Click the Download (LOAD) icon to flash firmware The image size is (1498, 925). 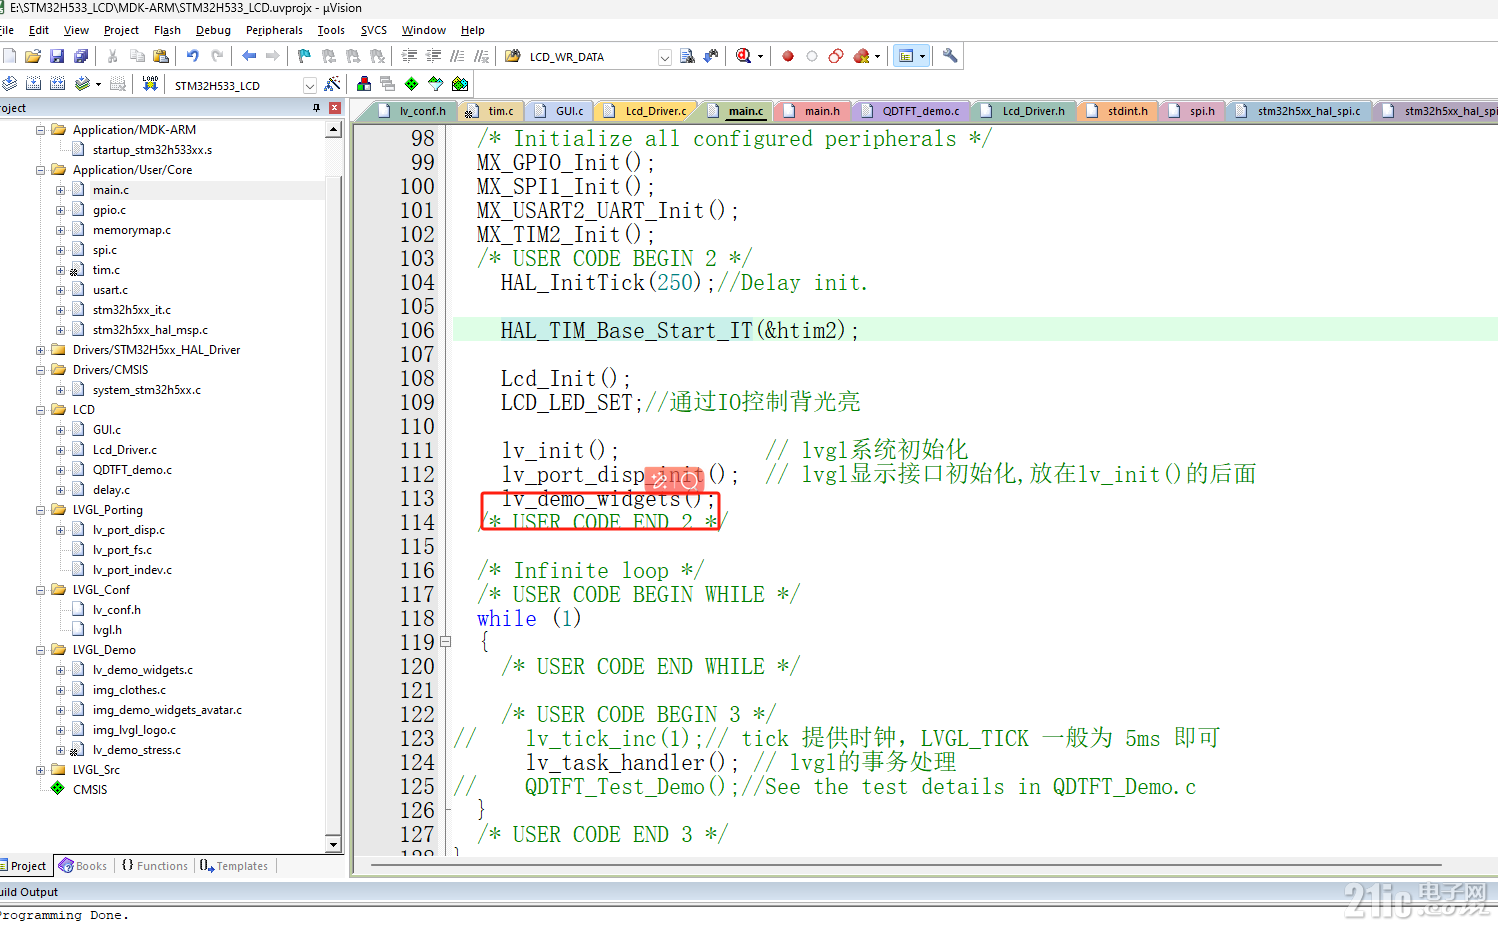150,84
